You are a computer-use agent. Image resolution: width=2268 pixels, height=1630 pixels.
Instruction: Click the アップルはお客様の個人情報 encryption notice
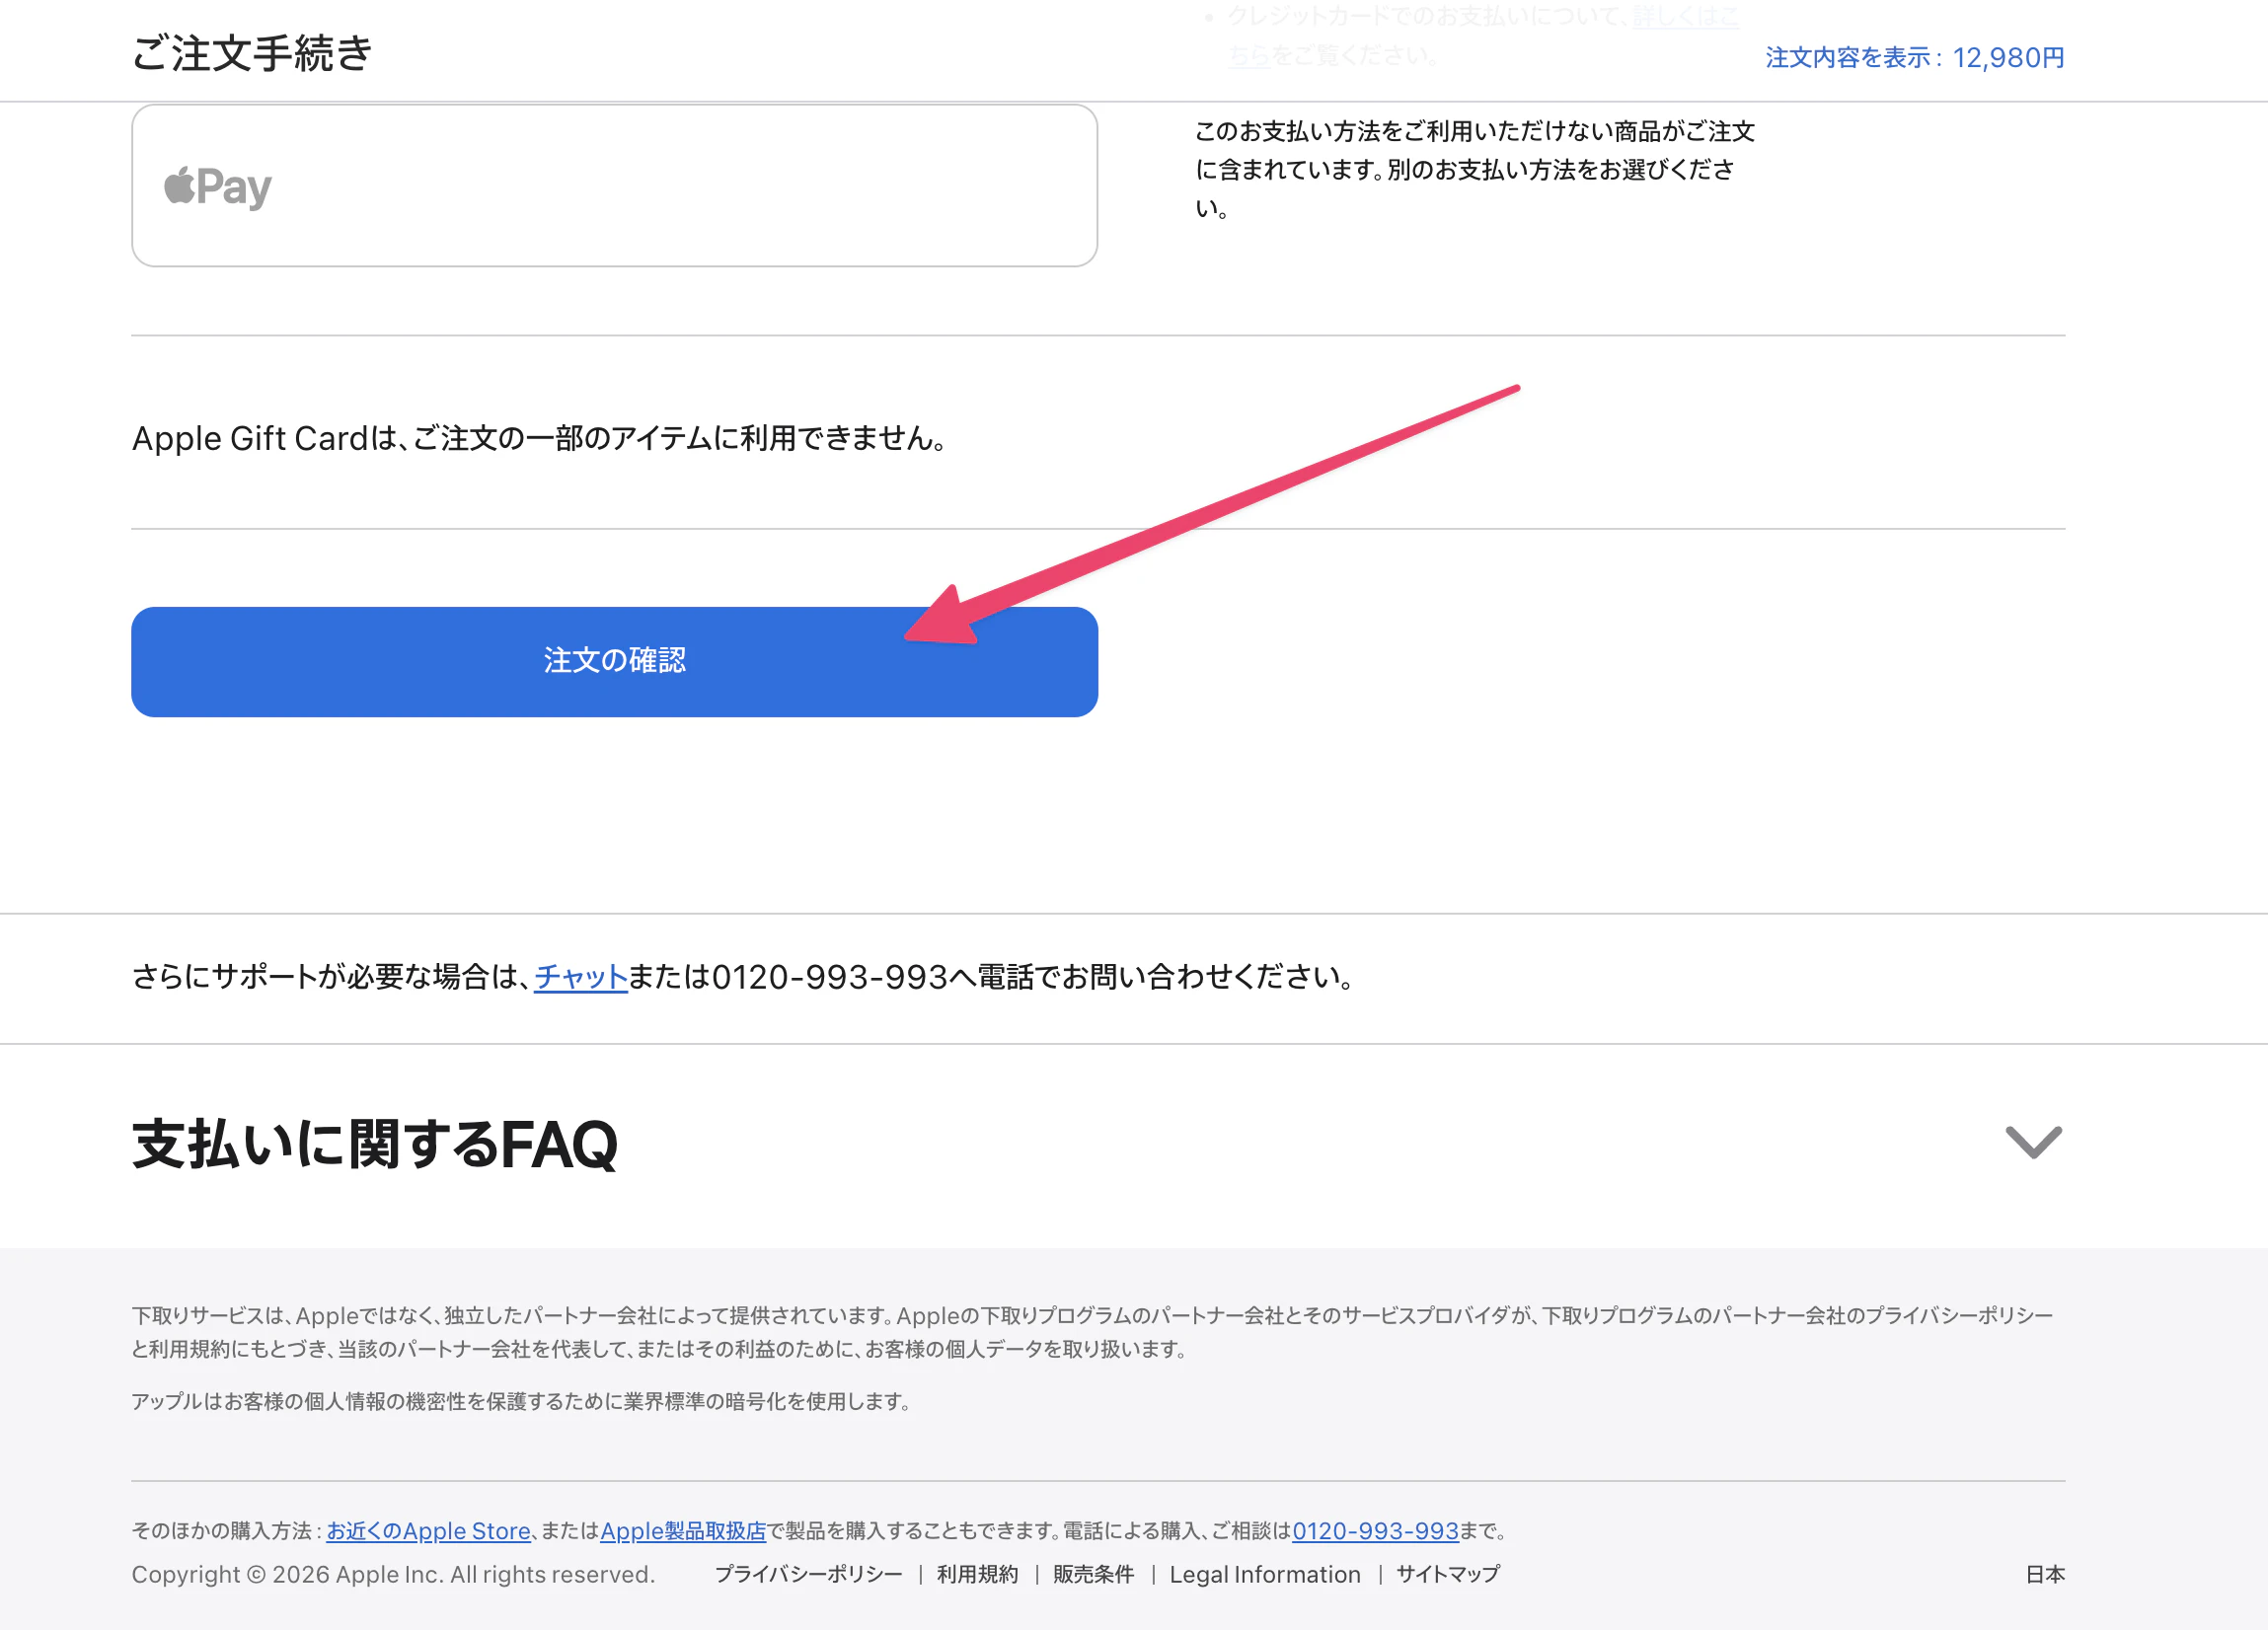[x=521, y=1401]
